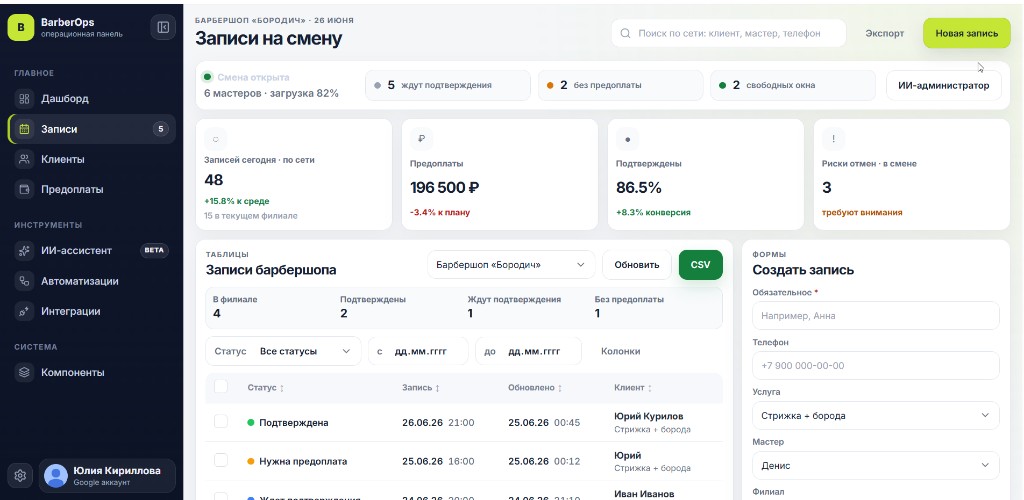Click the sort arrows next to Запись
Screen dimensions: 1024x500
[438, 388]
